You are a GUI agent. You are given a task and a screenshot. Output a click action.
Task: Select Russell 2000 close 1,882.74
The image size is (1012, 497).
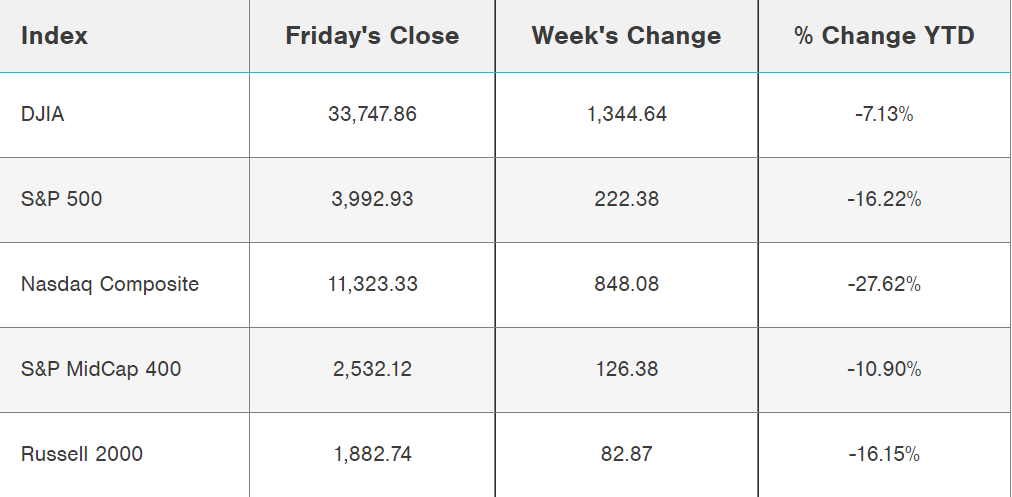point(372,454)
